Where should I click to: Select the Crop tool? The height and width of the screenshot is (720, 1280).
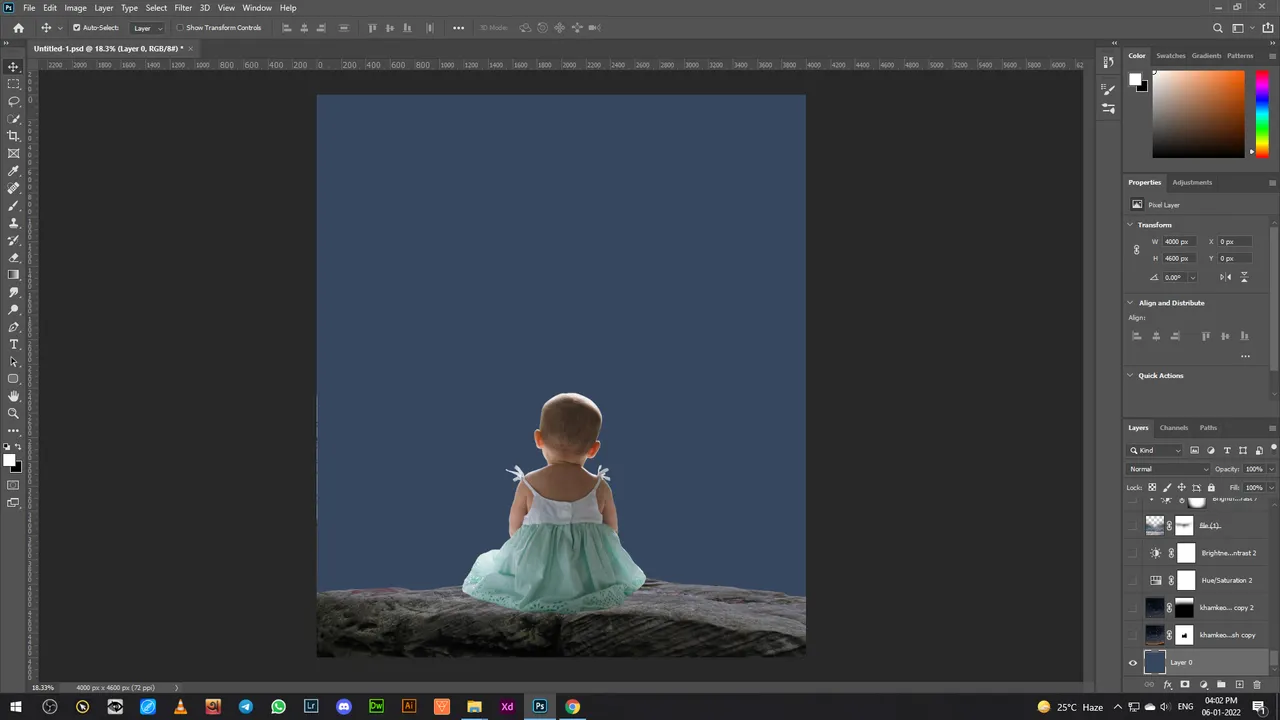[13, 136]
